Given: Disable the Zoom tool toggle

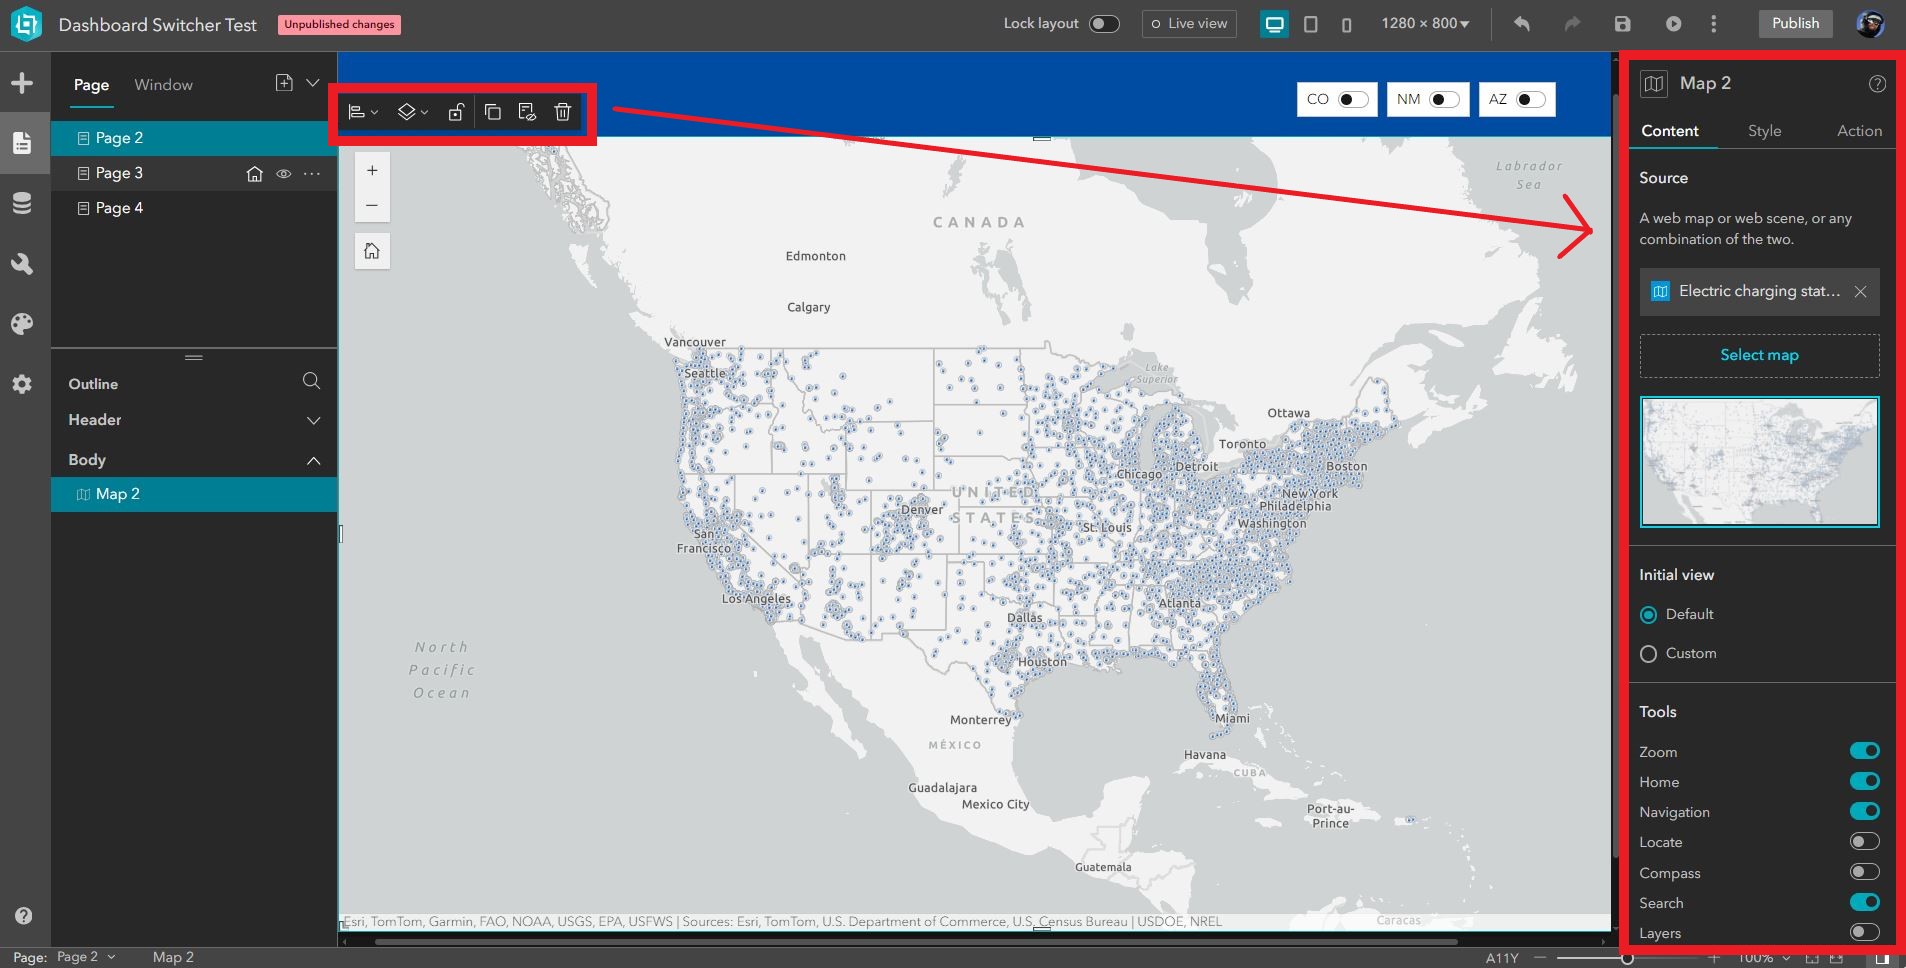Looking at the screenshot, I should coord(1865,751).
